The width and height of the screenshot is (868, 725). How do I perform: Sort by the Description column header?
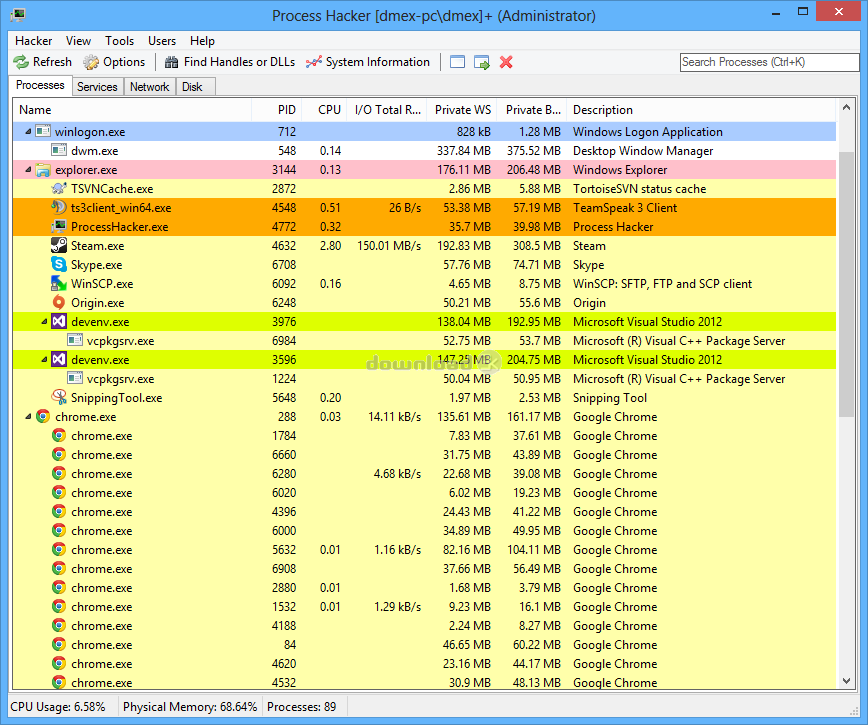click(x=701, y=110)
